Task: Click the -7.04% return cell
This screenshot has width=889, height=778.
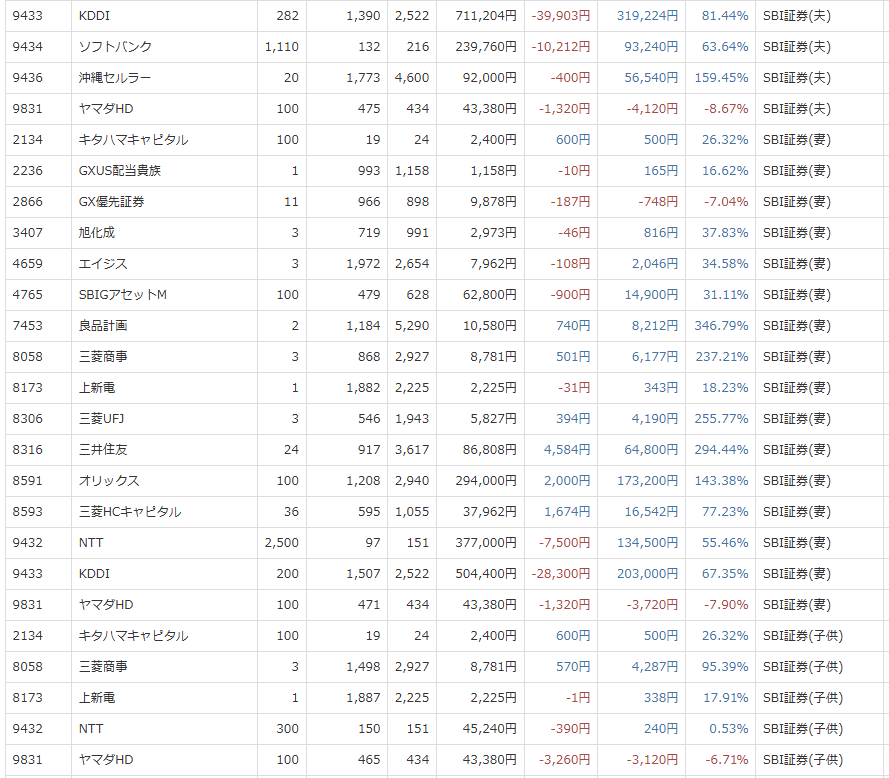Action: click(726, 202)
